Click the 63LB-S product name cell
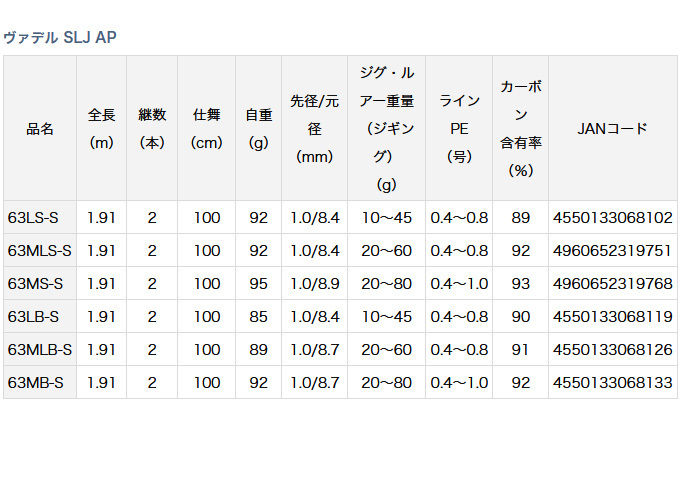 click(x=33, y=316)
